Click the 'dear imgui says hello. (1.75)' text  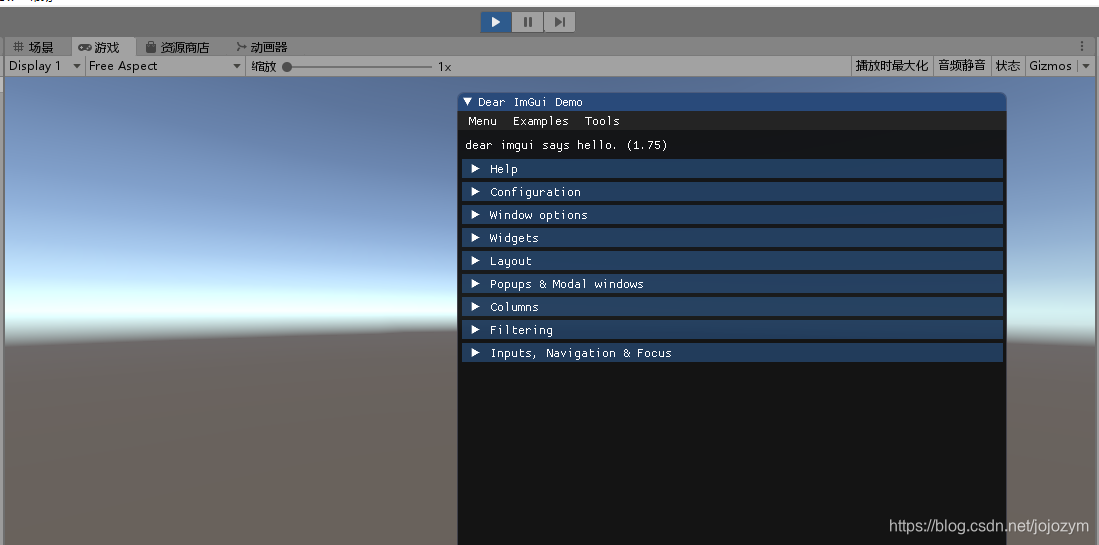[566, 145]
